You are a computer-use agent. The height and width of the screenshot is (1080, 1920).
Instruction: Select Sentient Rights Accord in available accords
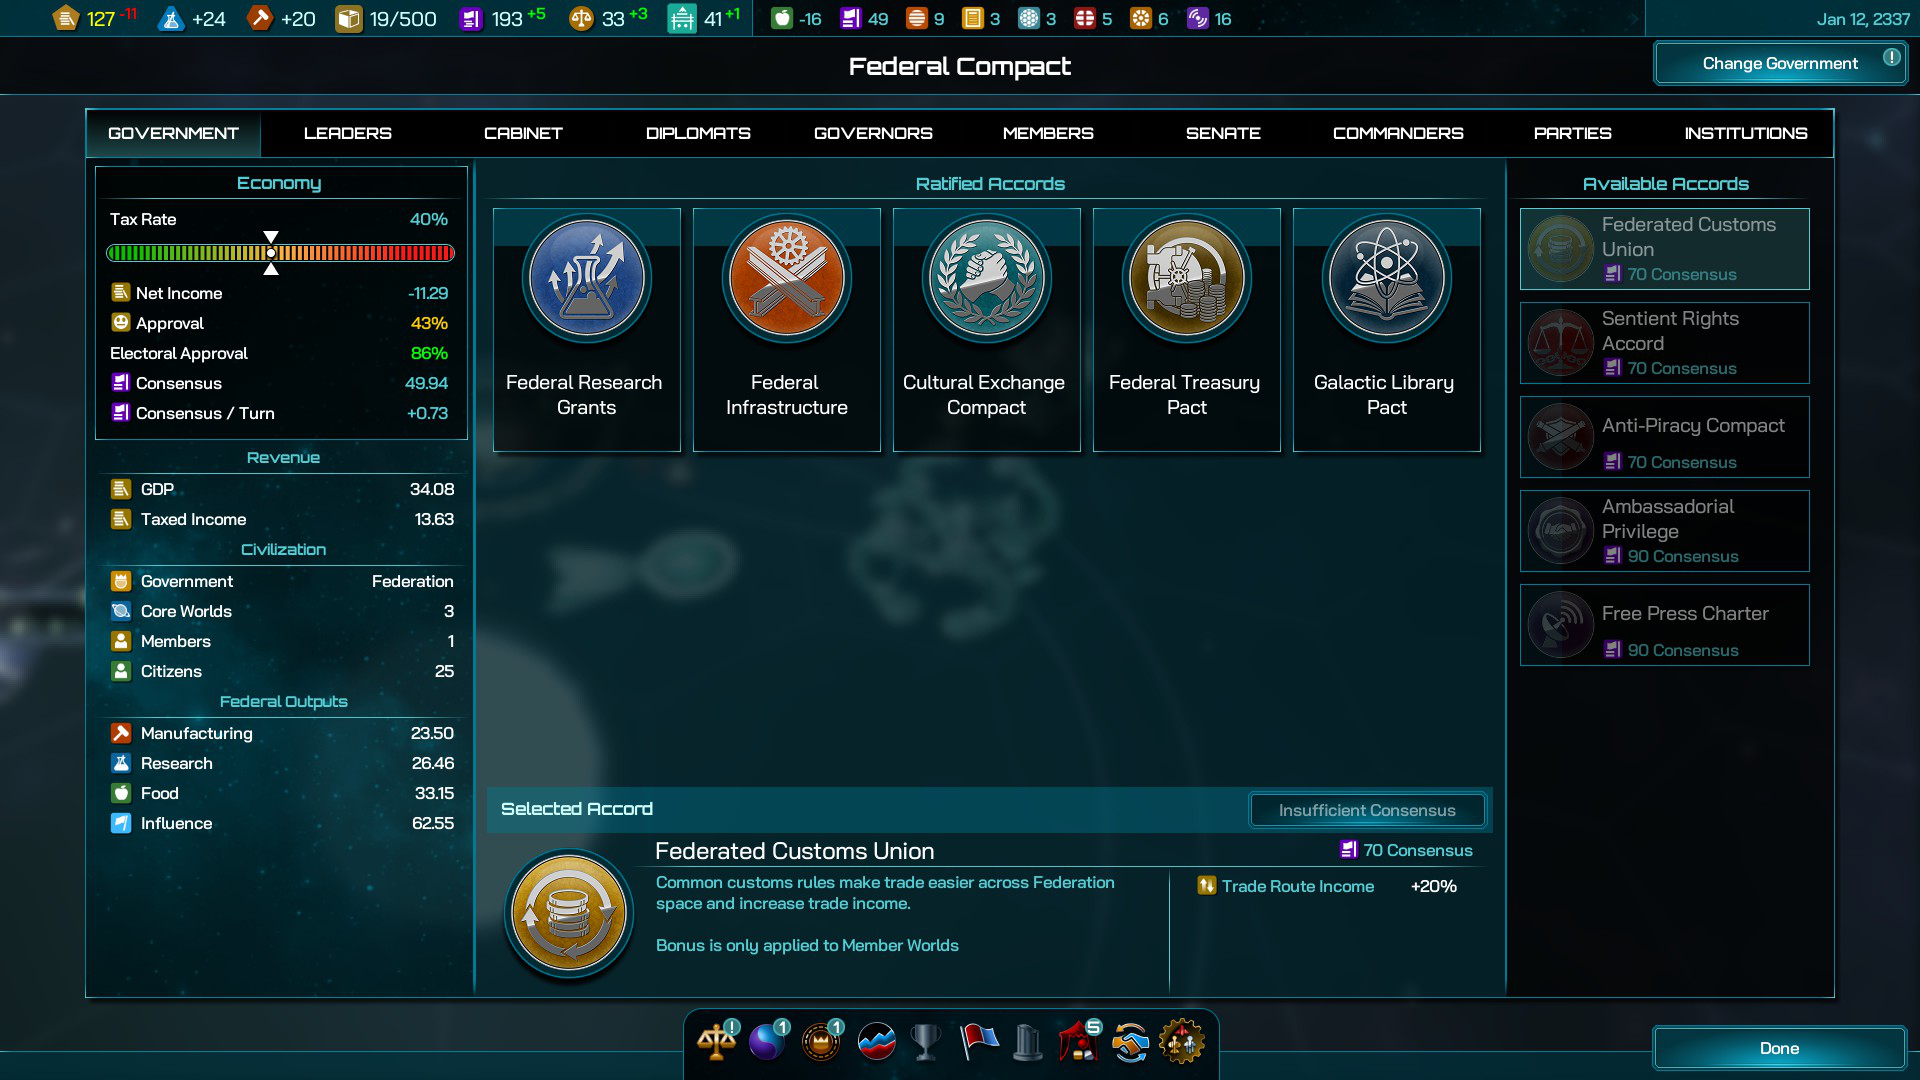[1665, 343]
